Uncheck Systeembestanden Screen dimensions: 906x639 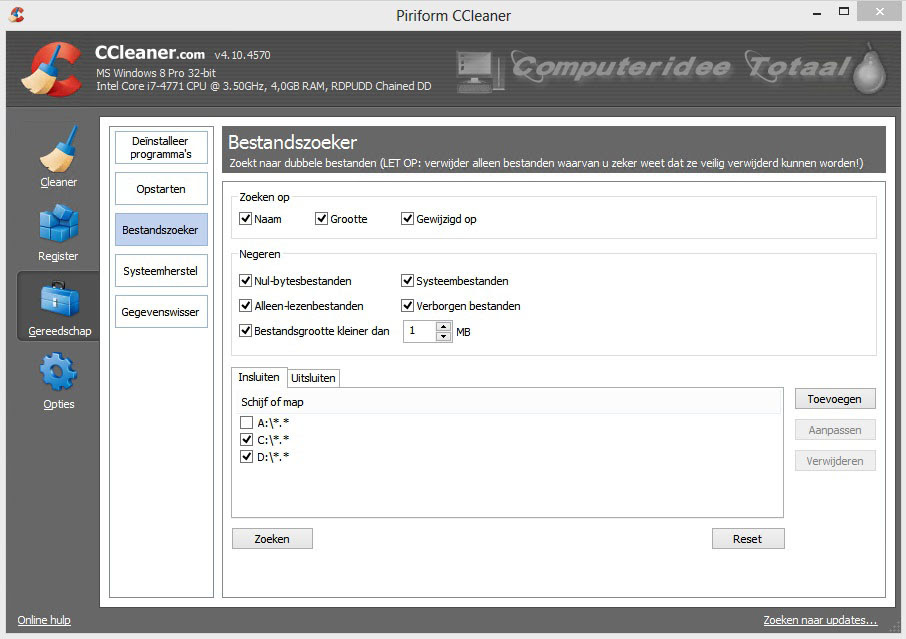click(x=407, y=281)
